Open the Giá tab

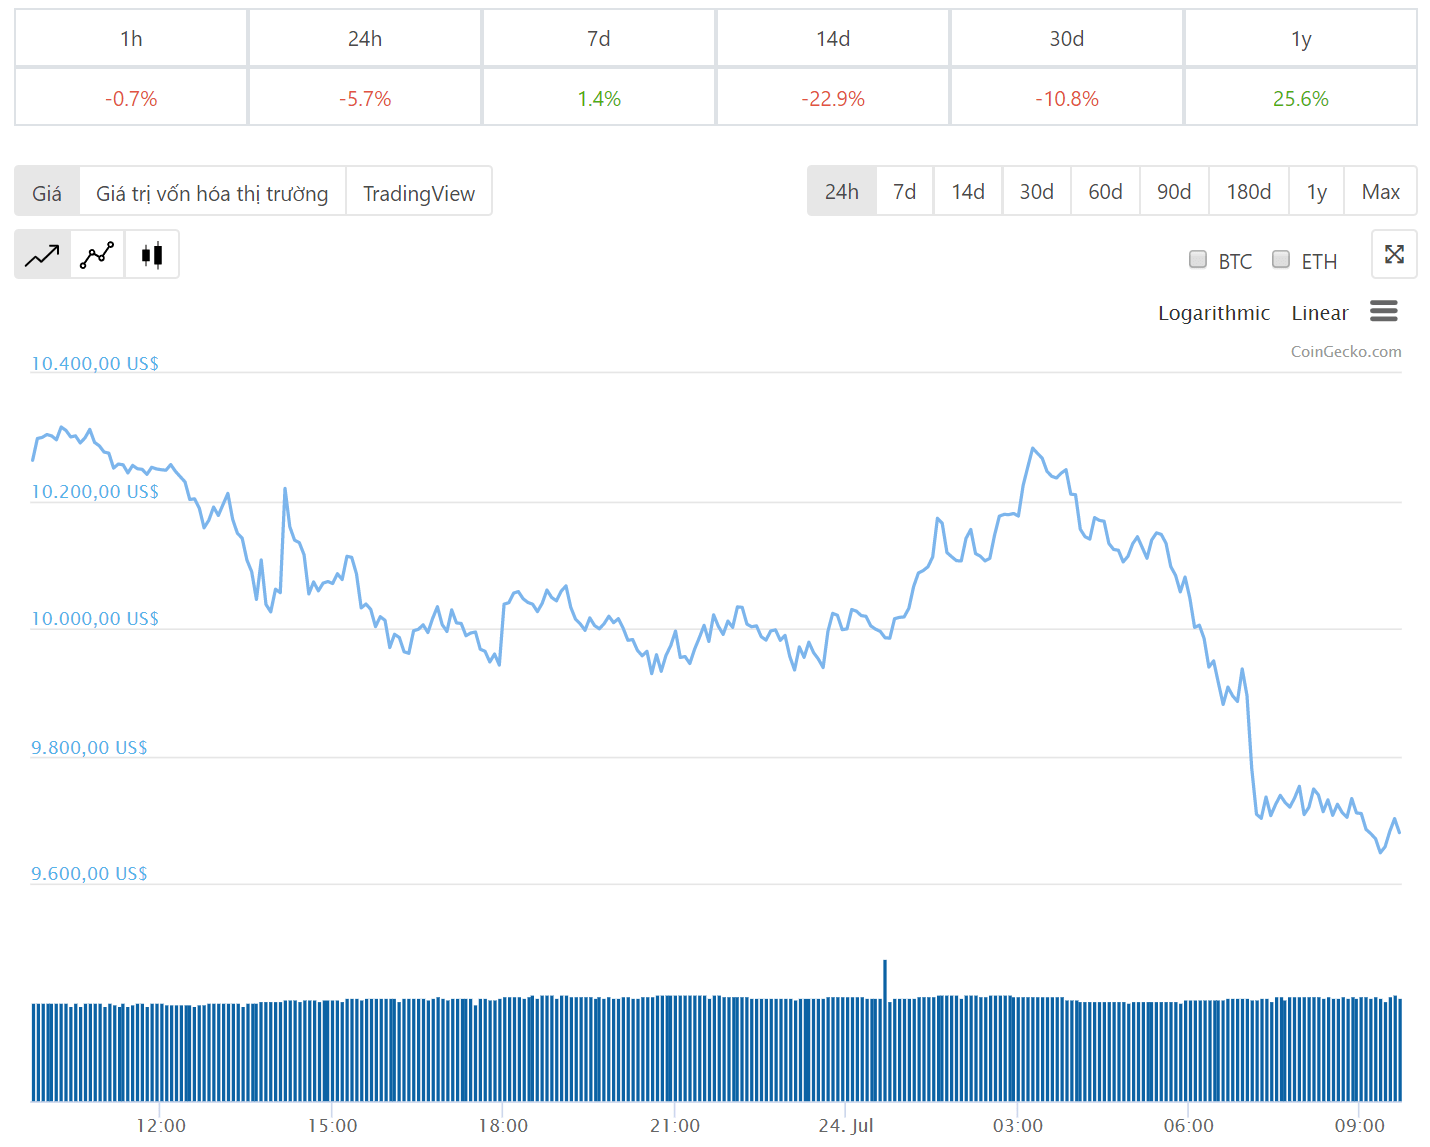click(47, 192)
